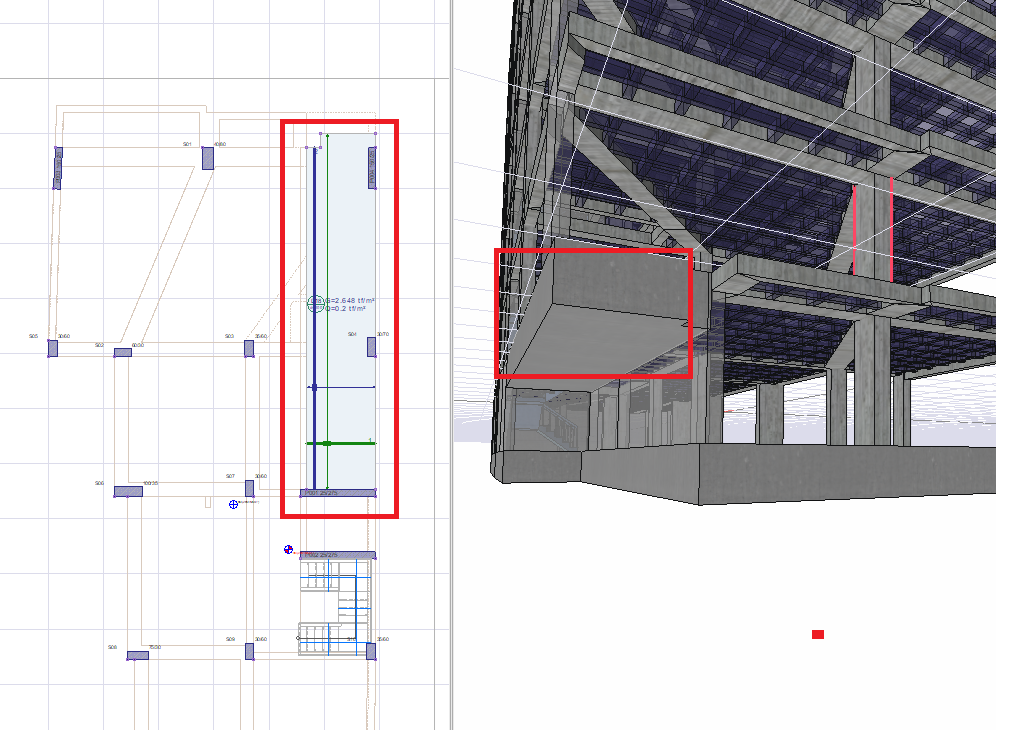Select column S01 in the plan view

pos(207,158)
